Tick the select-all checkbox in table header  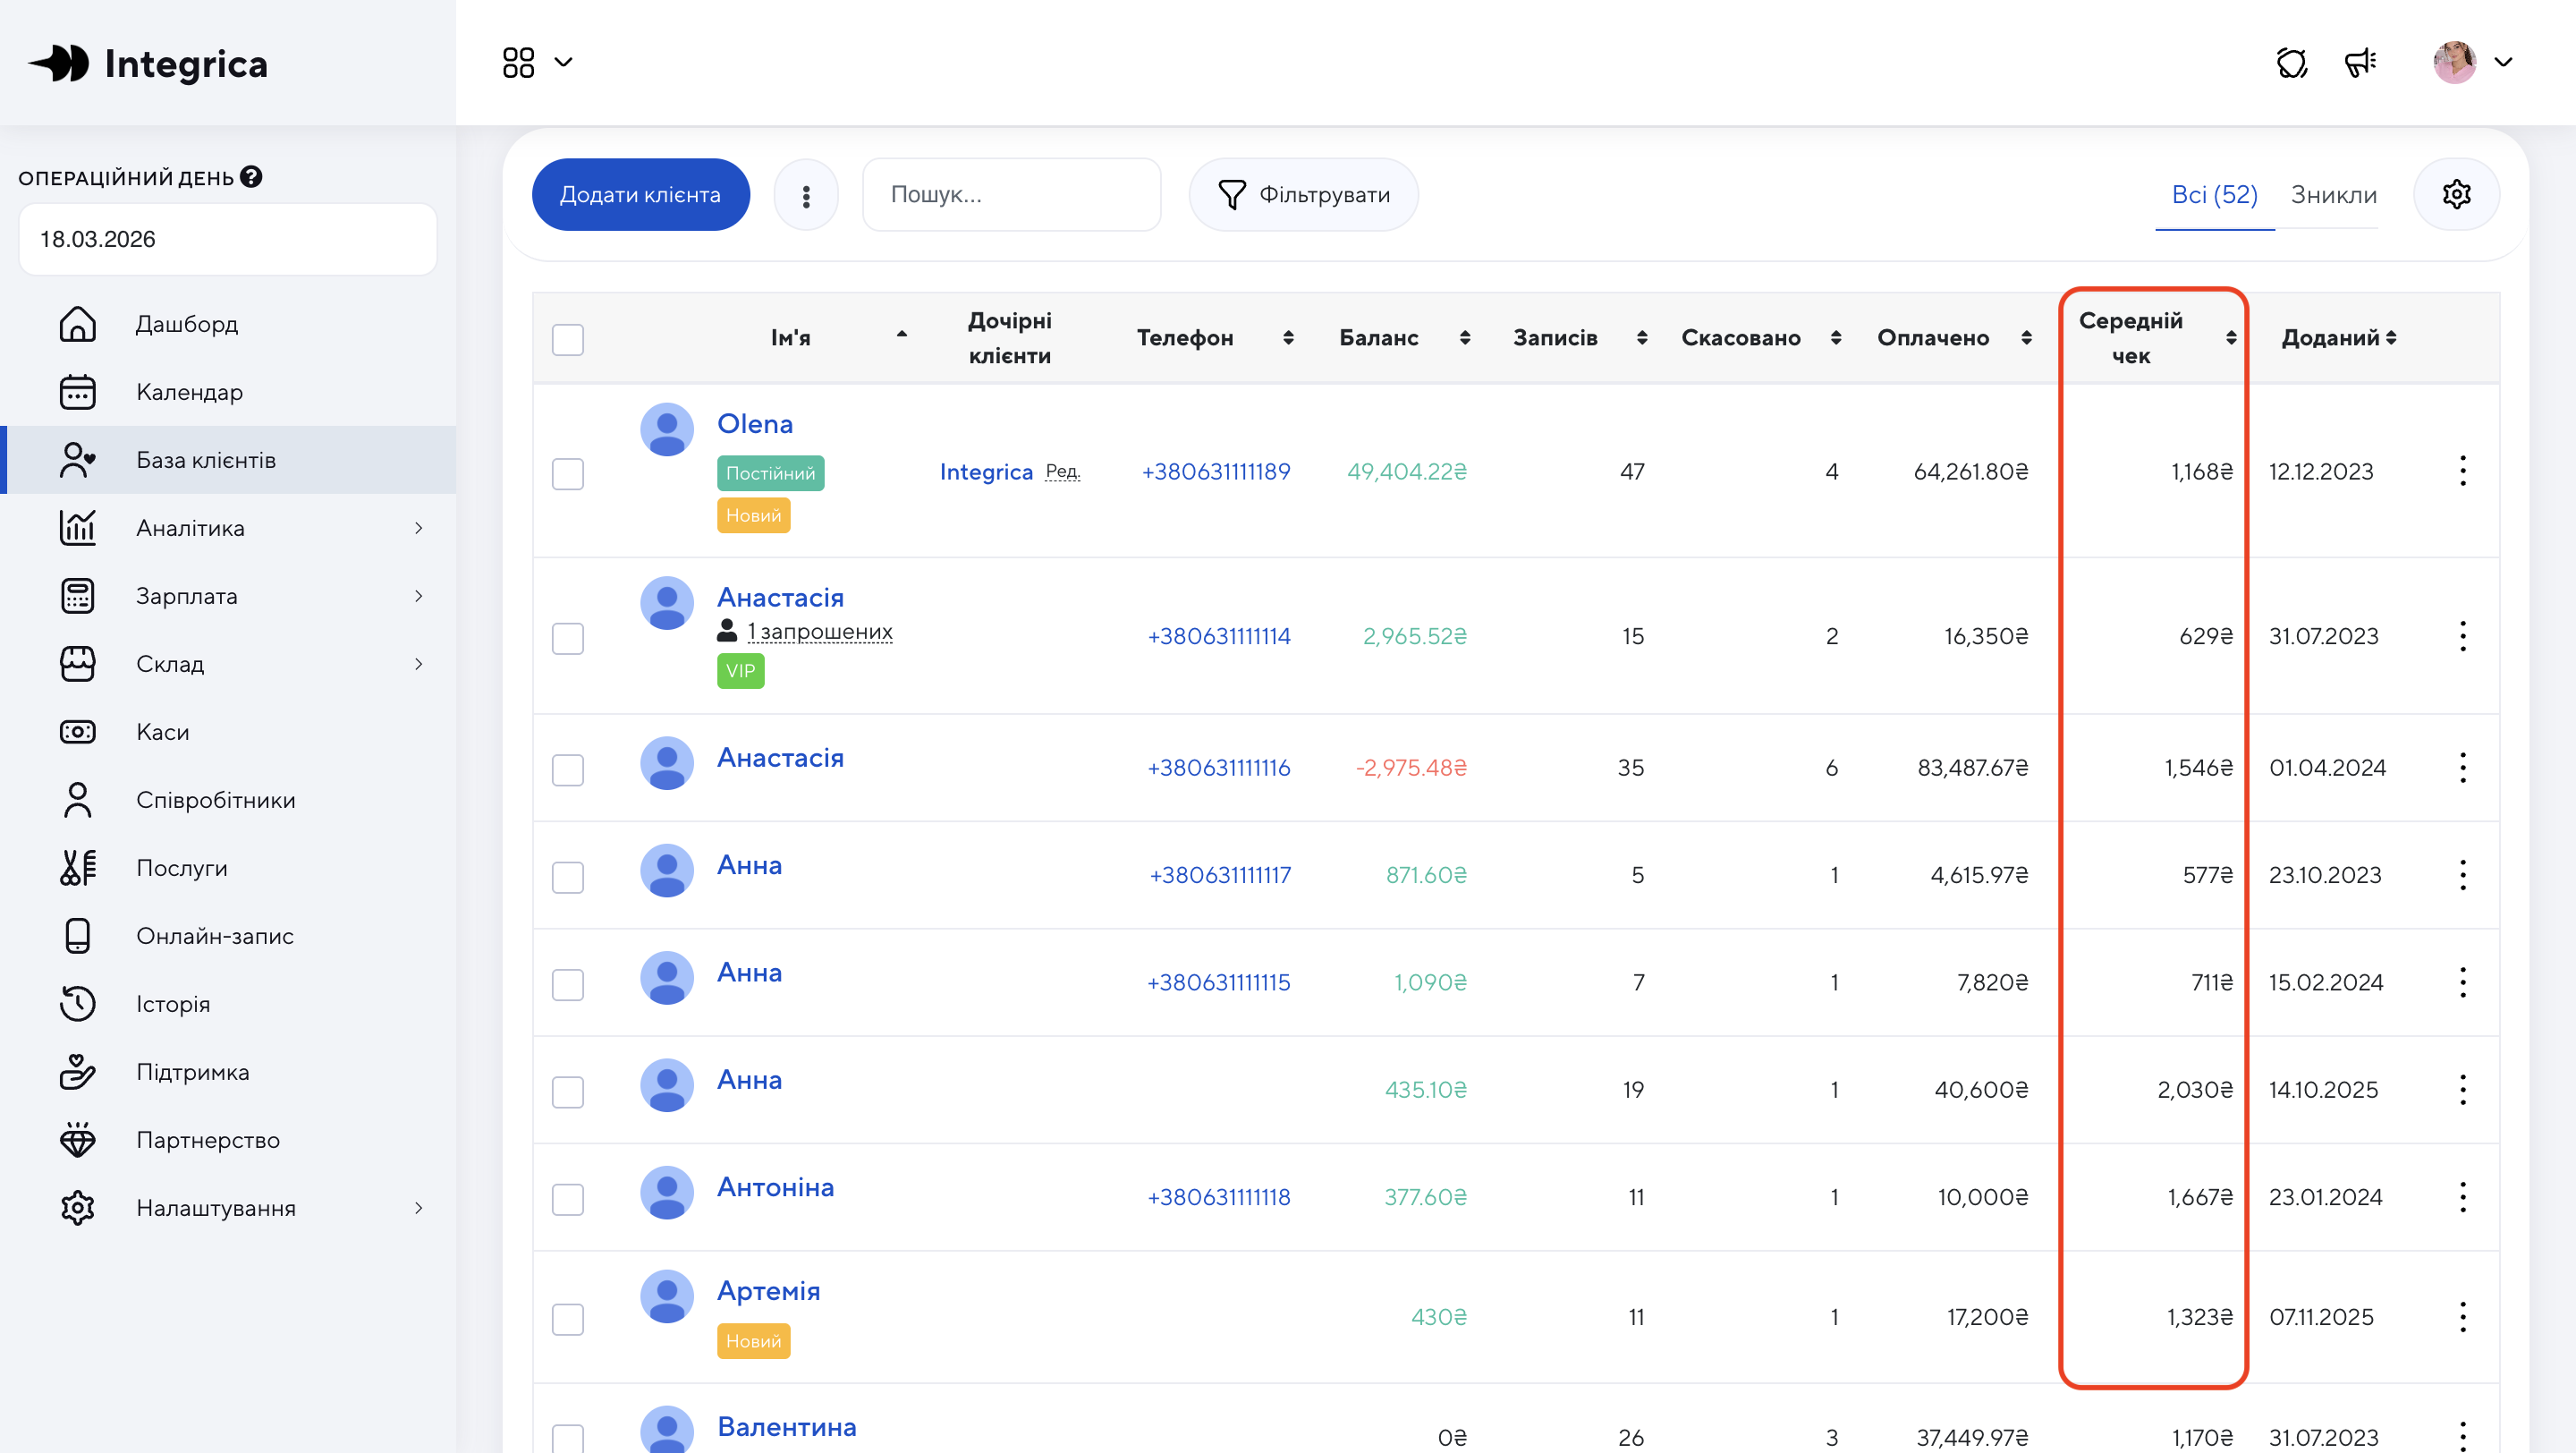[x=568, y=339]
